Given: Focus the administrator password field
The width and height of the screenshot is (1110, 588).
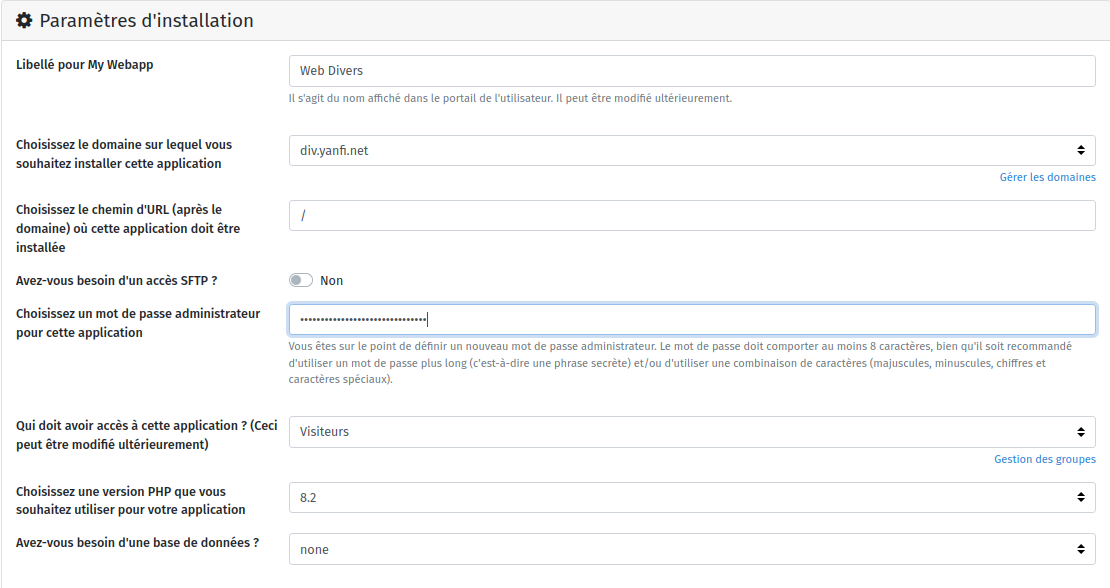Looking at the screenshot, I should (691, 319).
